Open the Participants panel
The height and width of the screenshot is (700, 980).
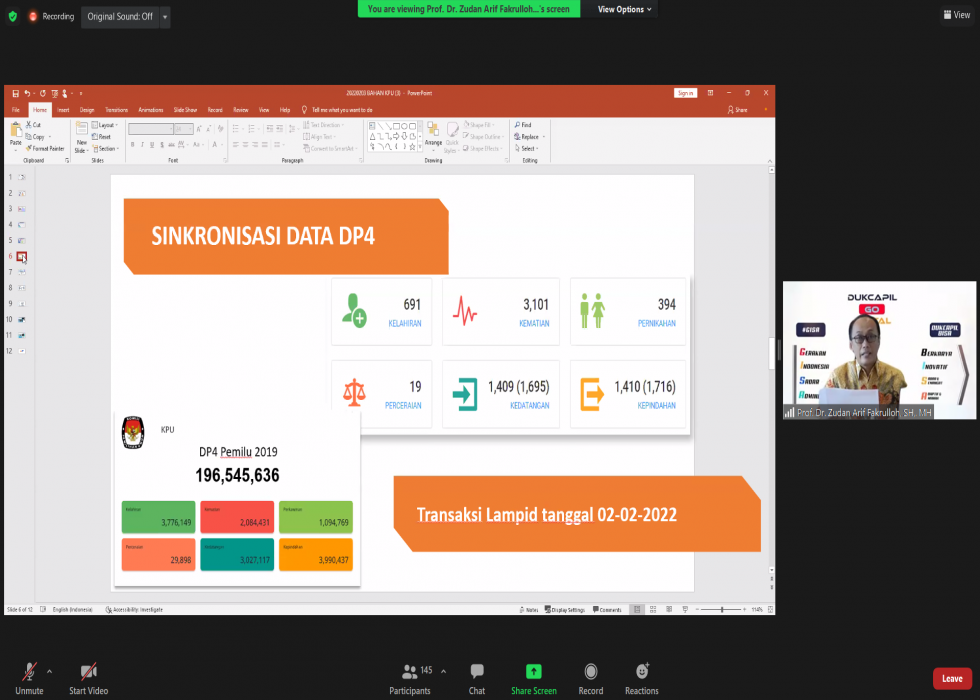click(410, 671)
